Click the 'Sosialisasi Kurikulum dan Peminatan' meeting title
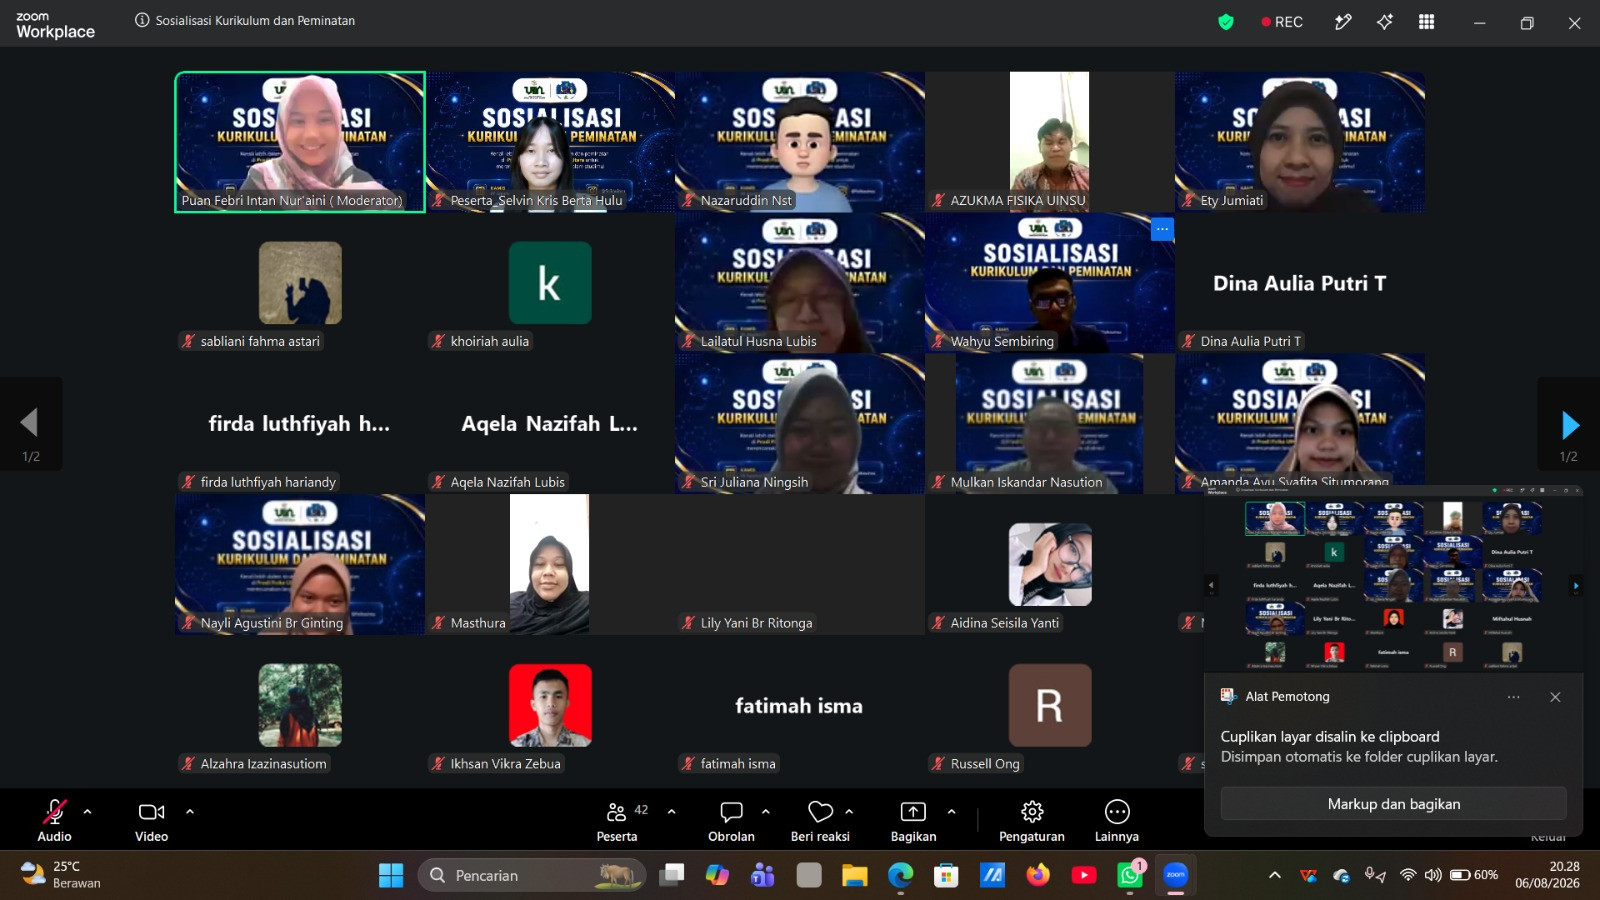The height and width of the screenshot is (900, 1600). coord(255,20)
